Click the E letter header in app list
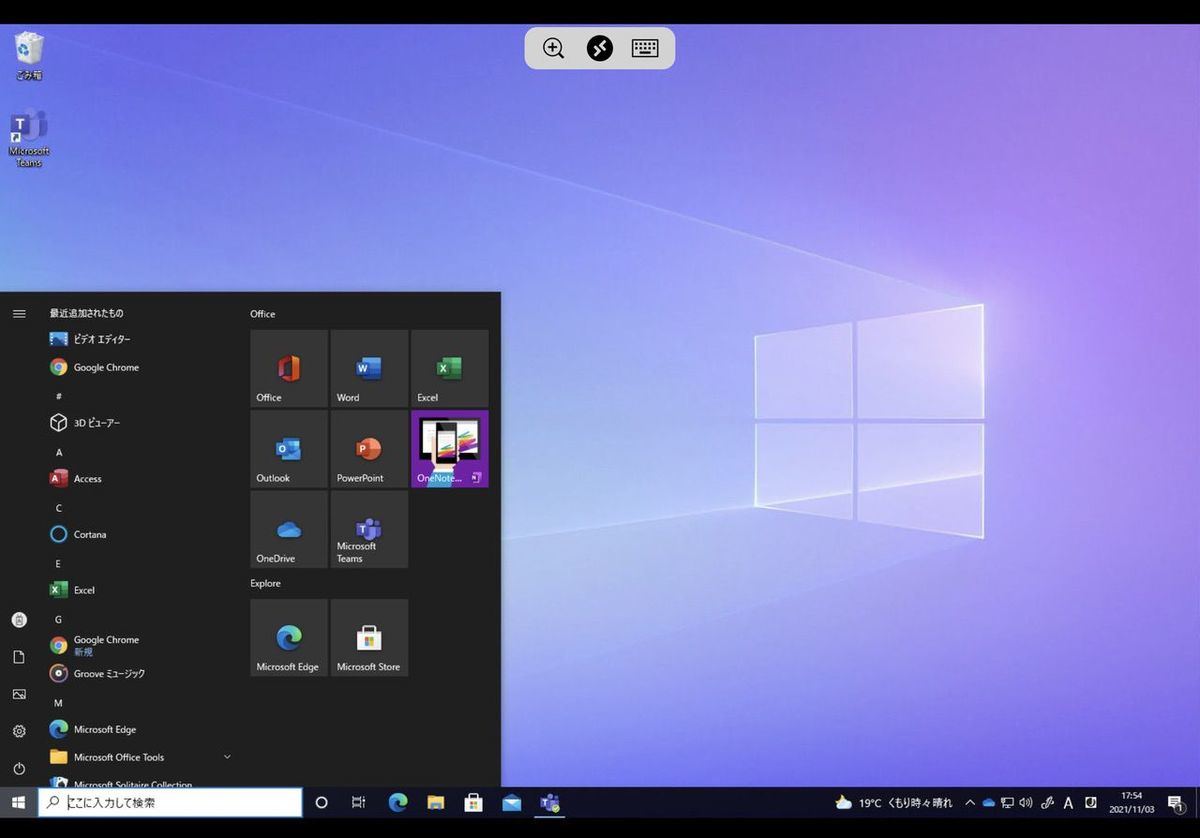1200x838 pixels. click(x=59, y=564)
